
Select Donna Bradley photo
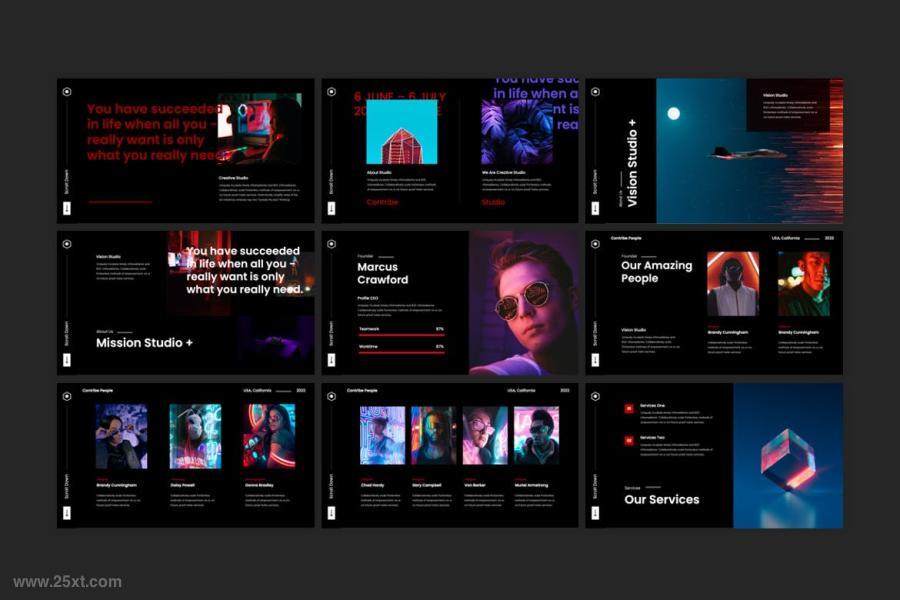(x=270, y=436)
